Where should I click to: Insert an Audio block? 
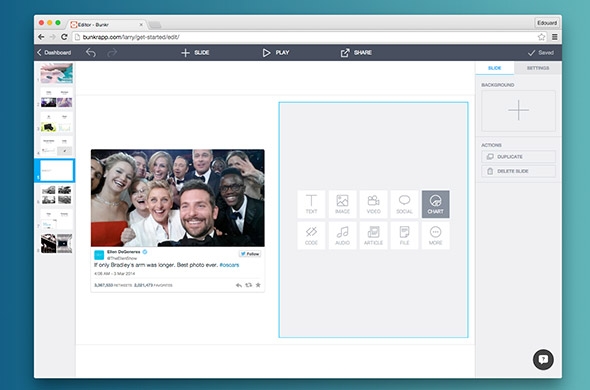point(342,235)
